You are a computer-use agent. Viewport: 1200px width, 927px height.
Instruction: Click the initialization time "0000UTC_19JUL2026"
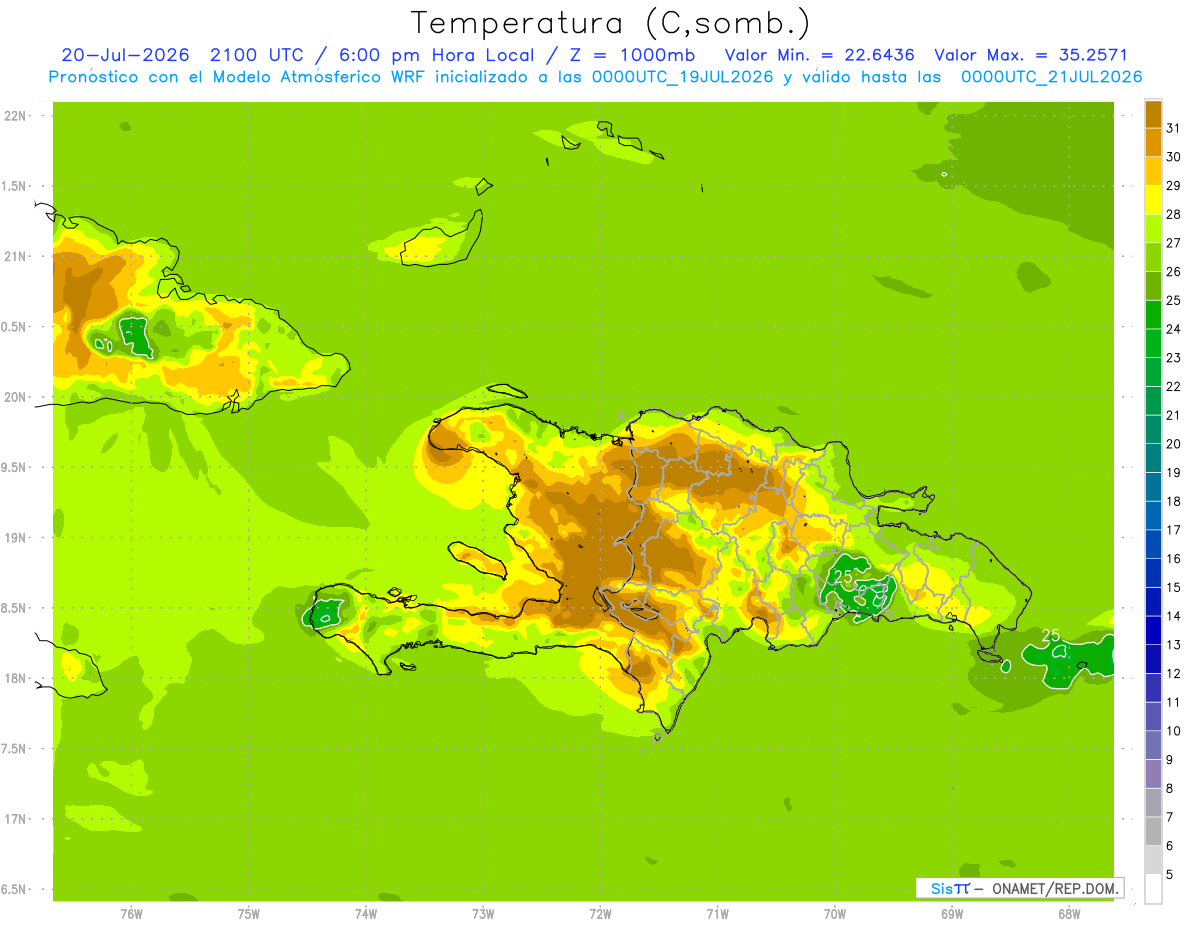click(684, 77)
